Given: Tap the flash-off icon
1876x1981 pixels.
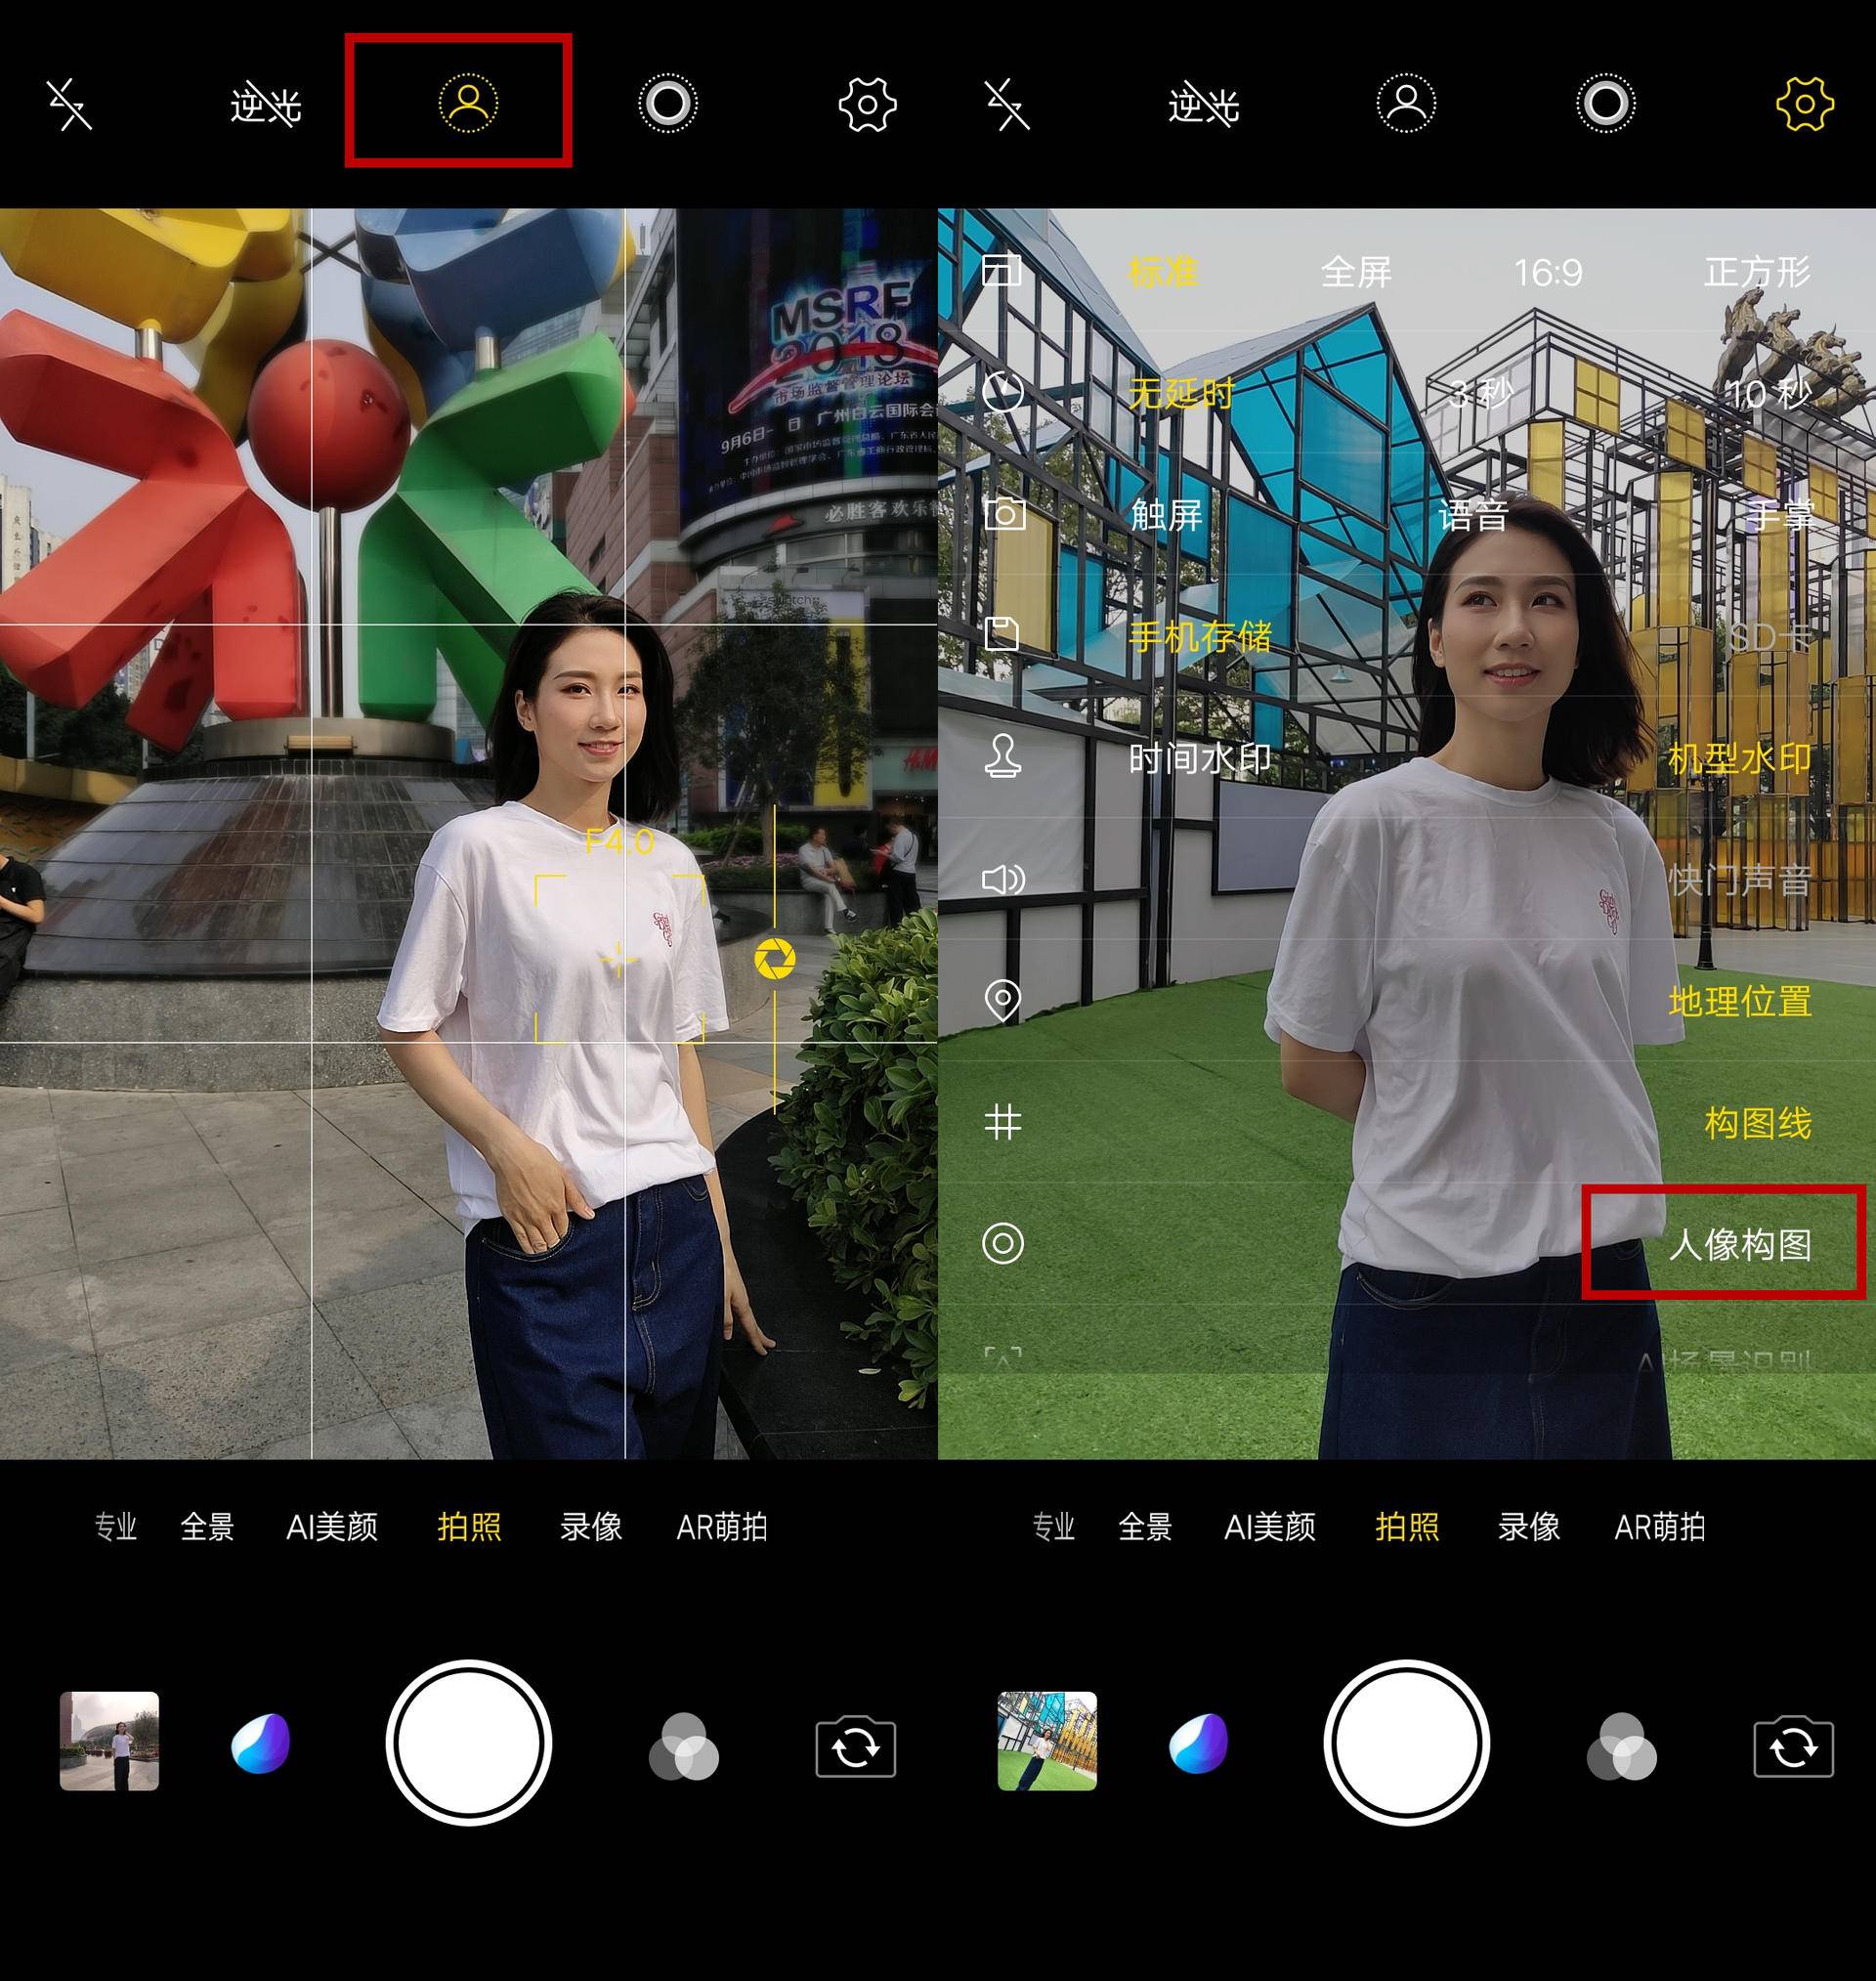Looking at the screenshot, I should [70, 105].
